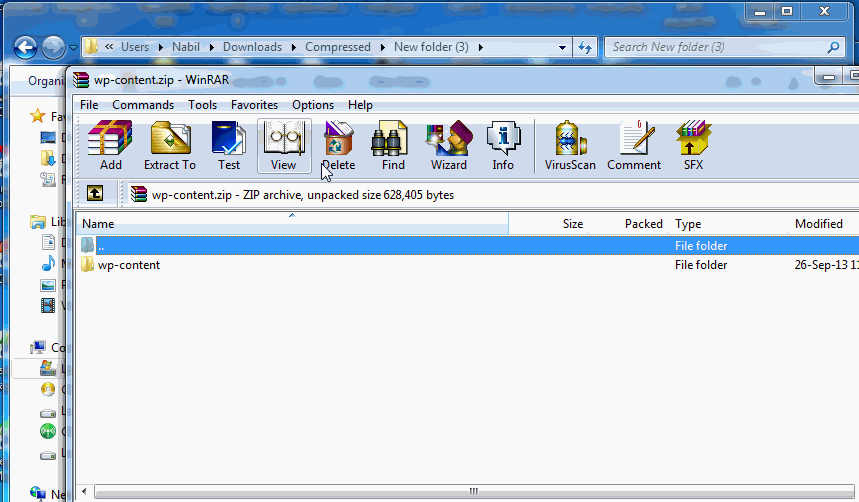
Task: Open the Favorites menu
Action: 254,105
